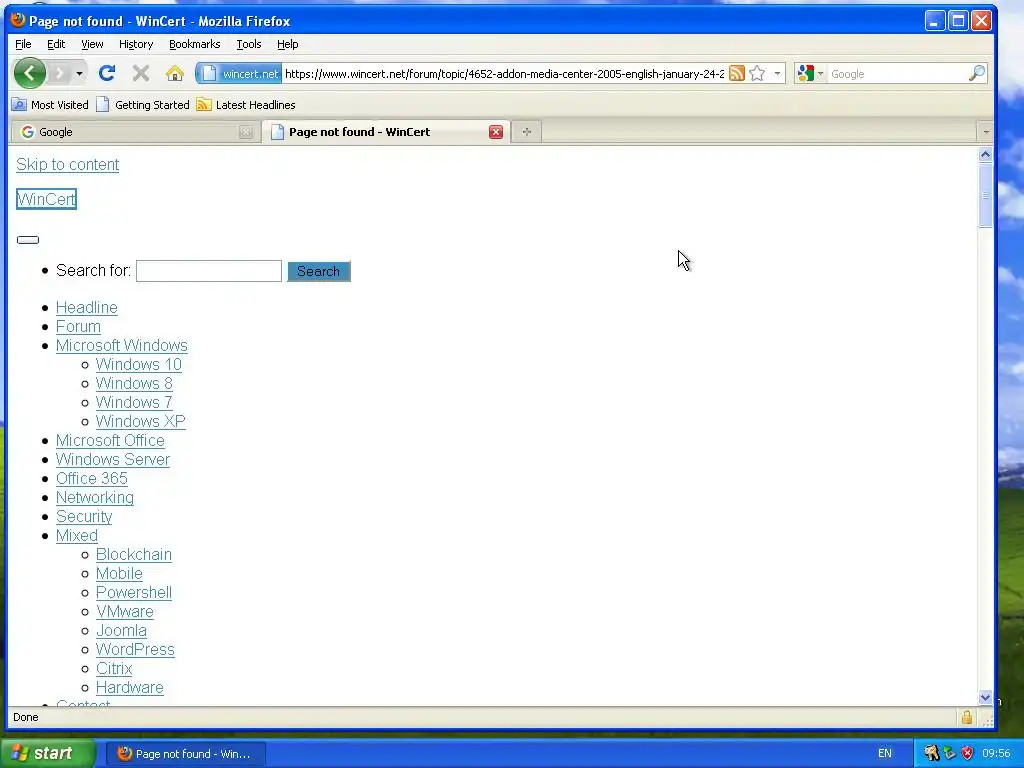1024x768 pixels.
Task: Open the Windows XP link
Action: coord(140,421)
